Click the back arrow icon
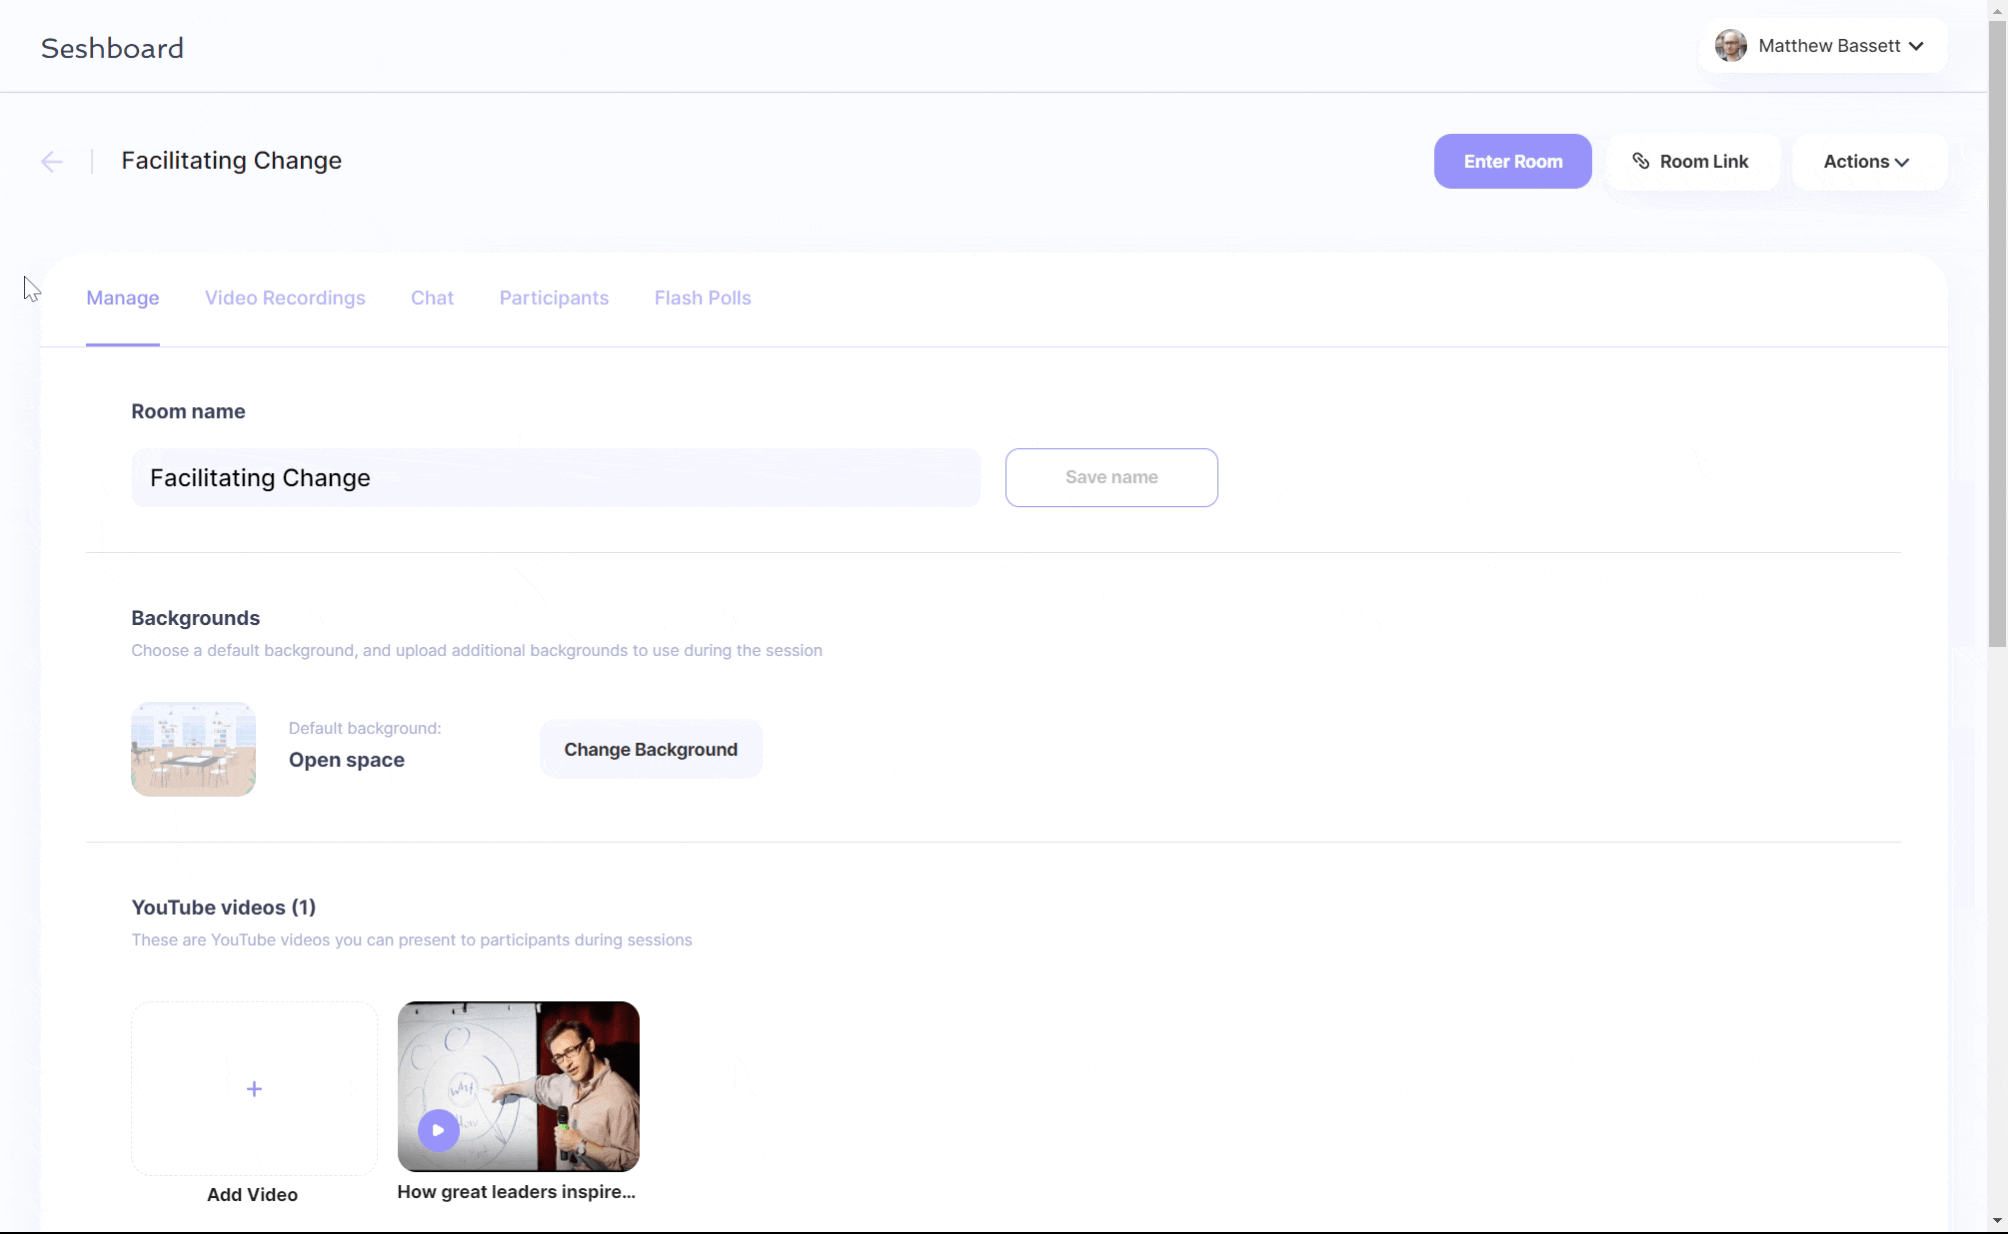2008x1234 pixels. coord(52,161)
